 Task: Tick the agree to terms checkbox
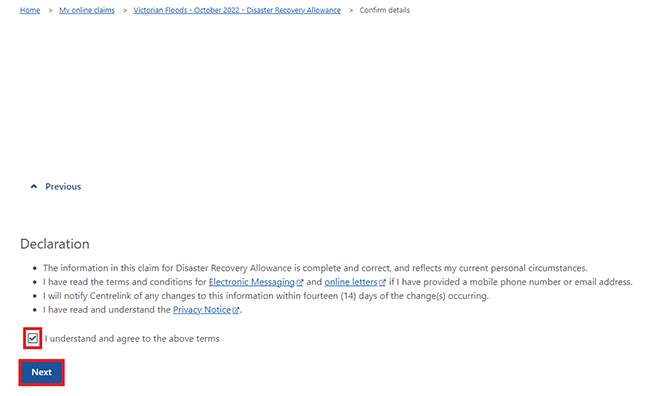click(x=33, y=338)
